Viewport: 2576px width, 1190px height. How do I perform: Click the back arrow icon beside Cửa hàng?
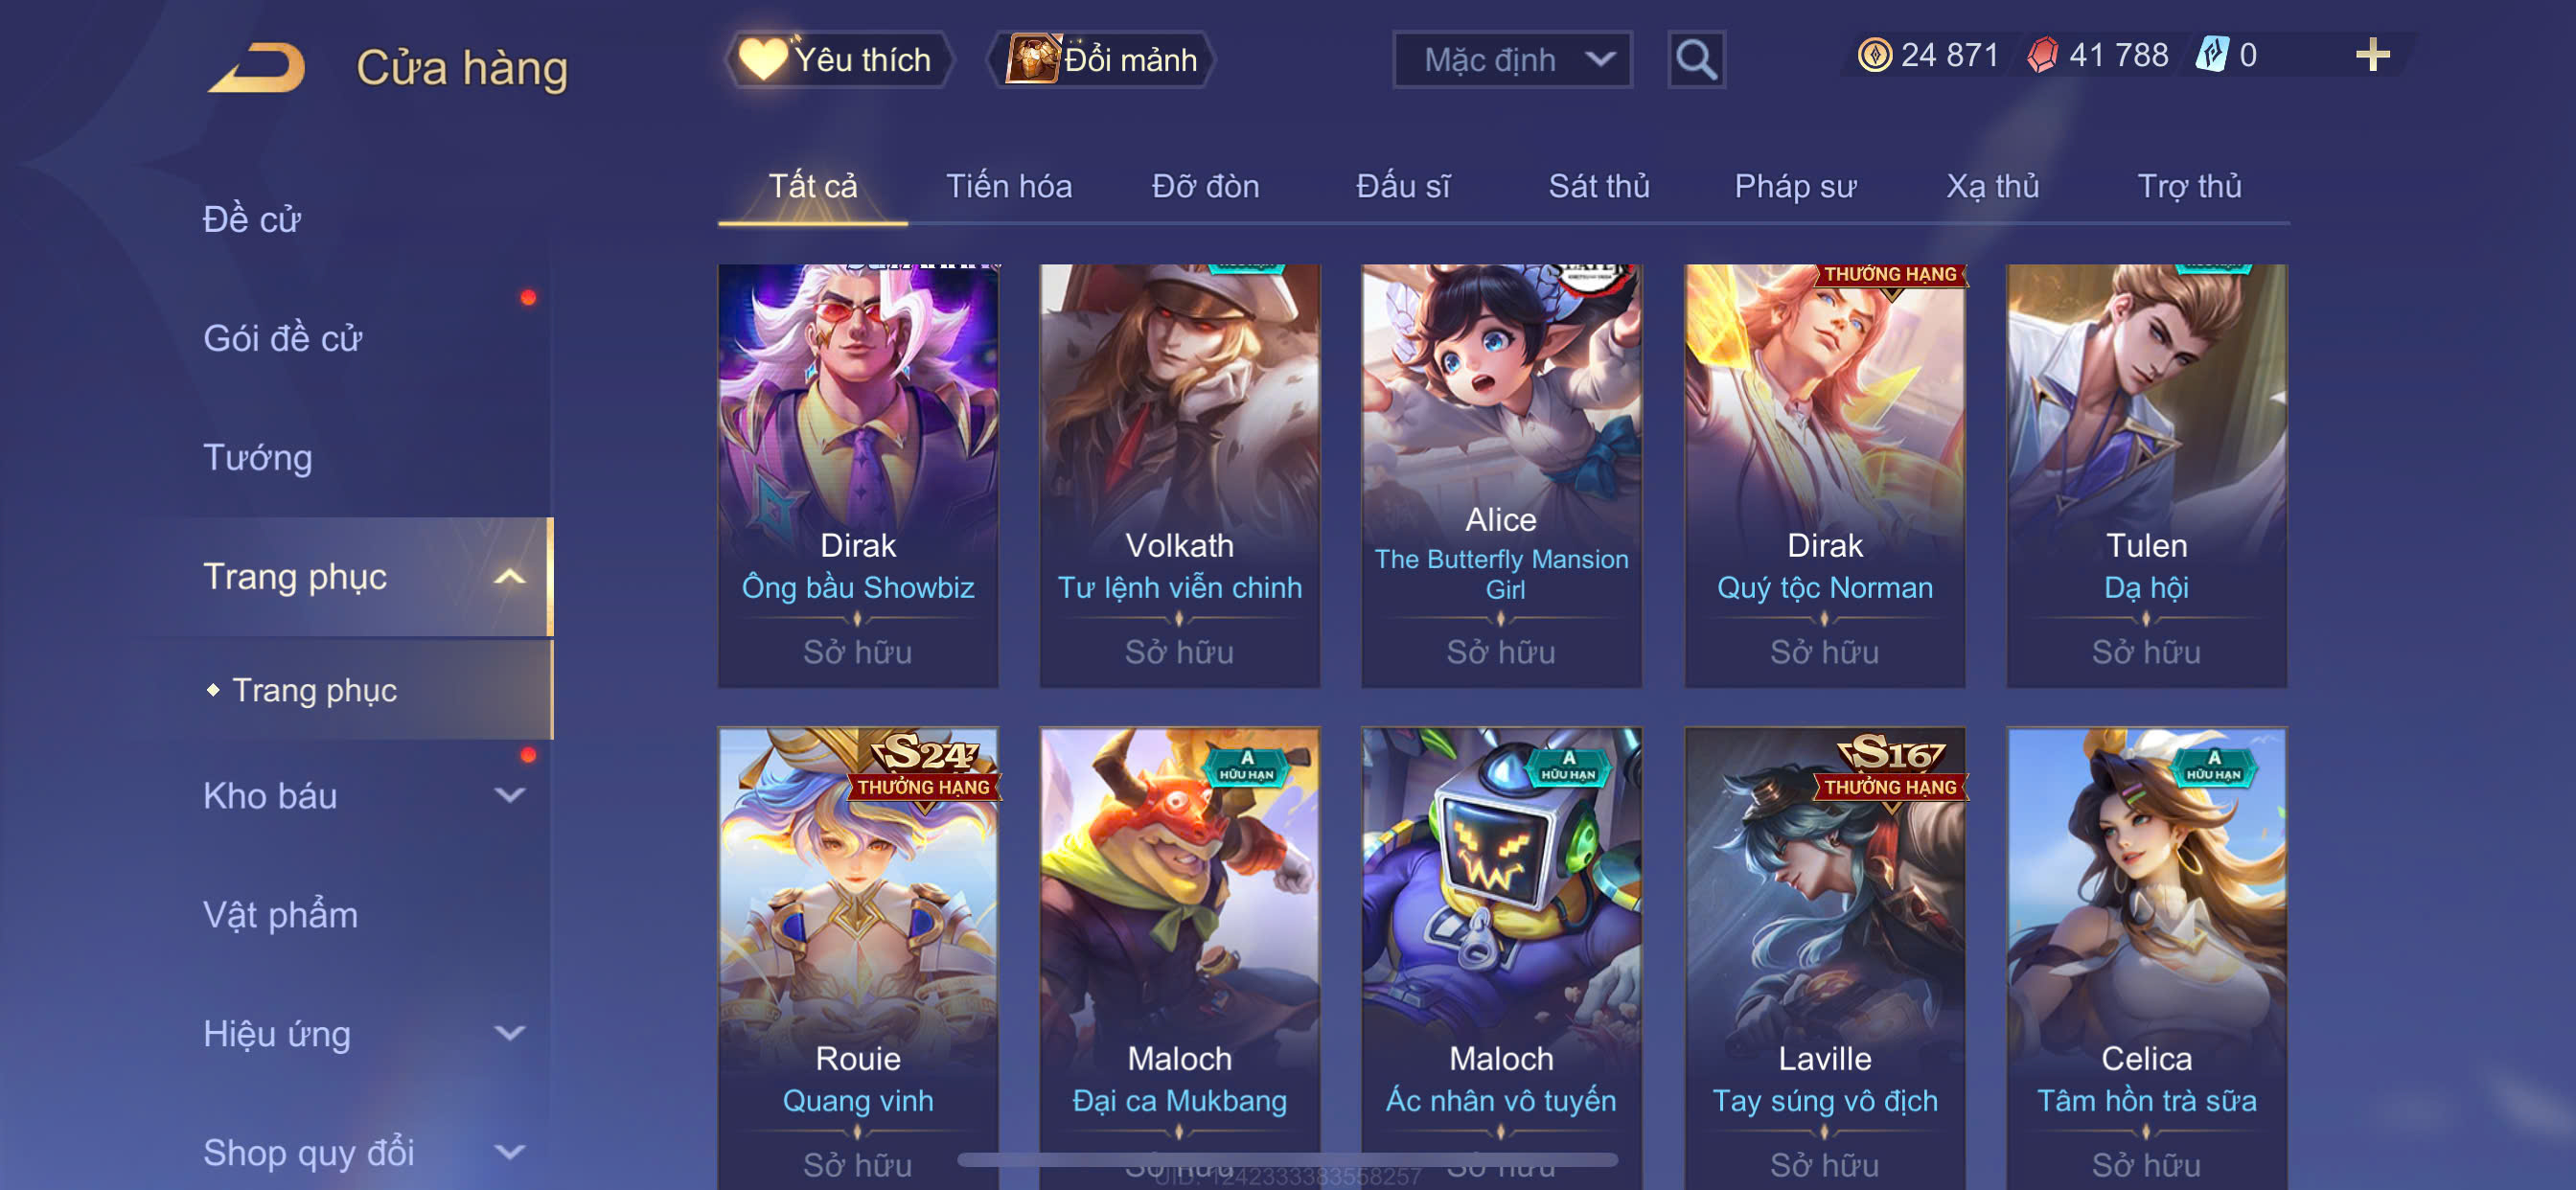pyautogui.click(x=257, y=67)
